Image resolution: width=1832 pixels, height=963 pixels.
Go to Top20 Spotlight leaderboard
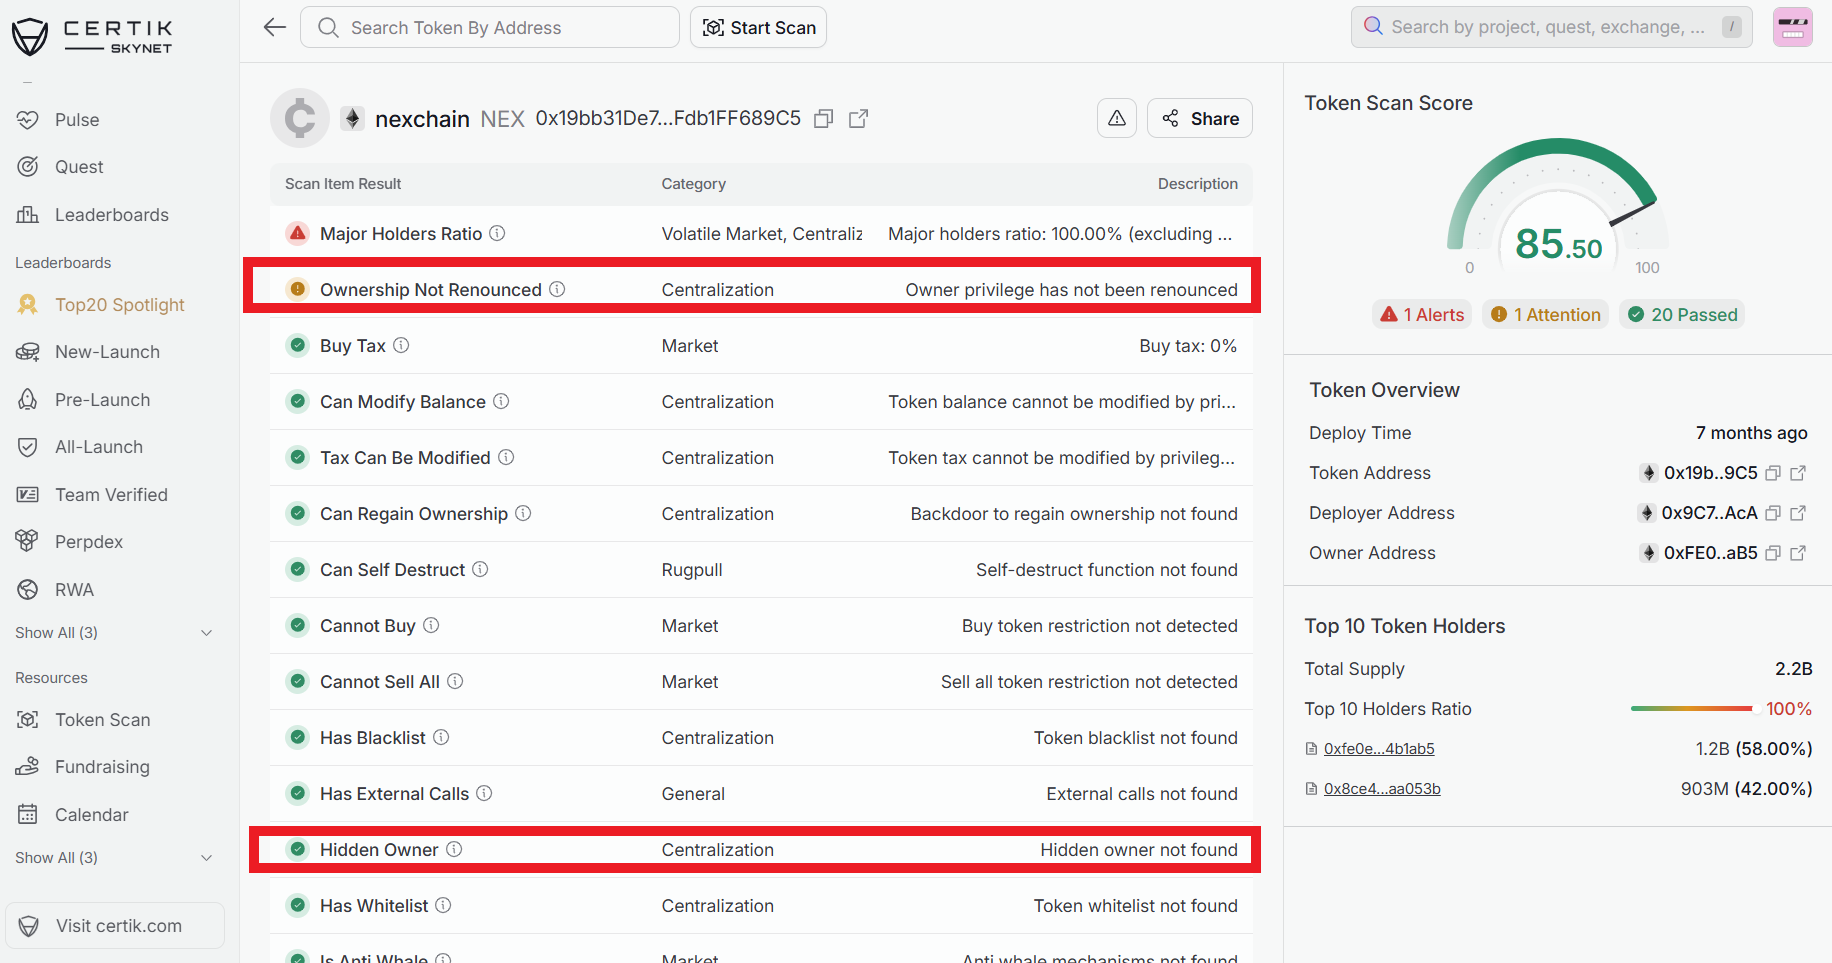[119, 305]
